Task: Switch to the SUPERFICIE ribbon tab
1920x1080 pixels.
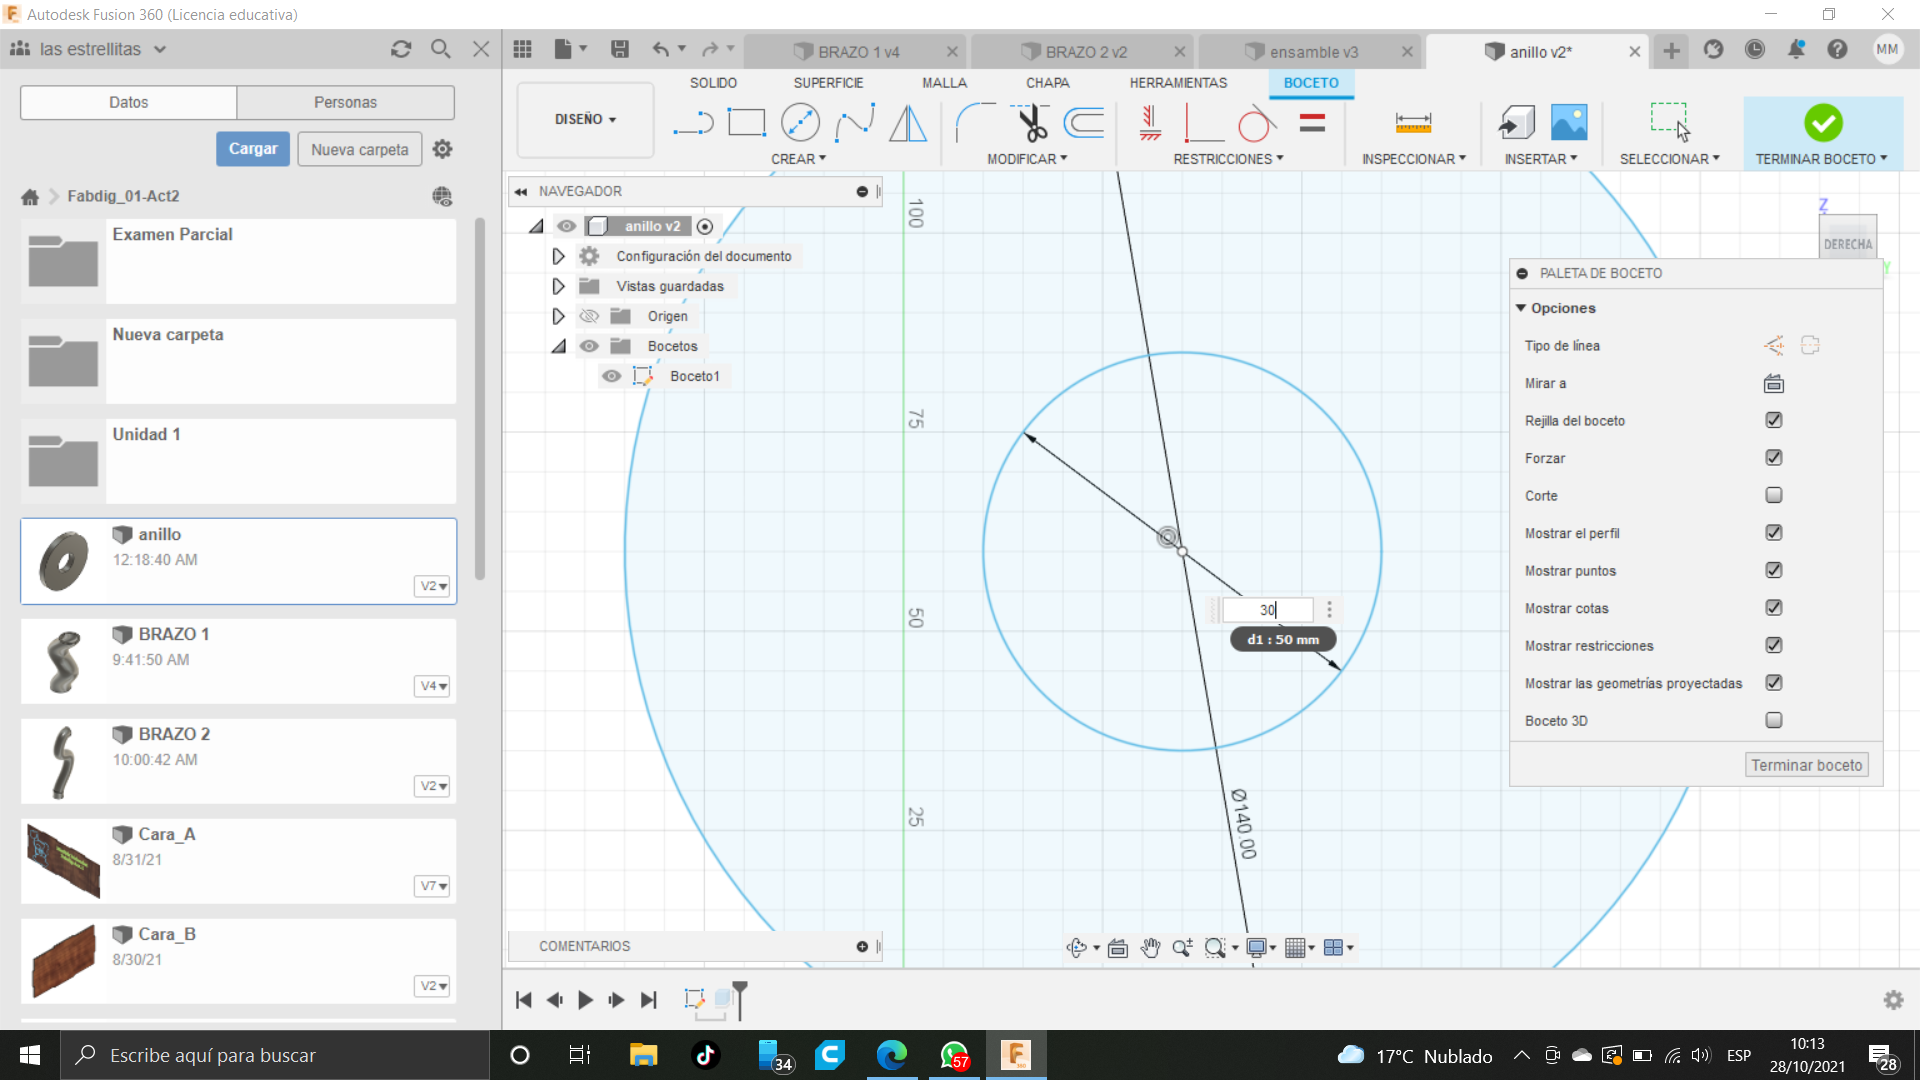Action: (828, 83)
